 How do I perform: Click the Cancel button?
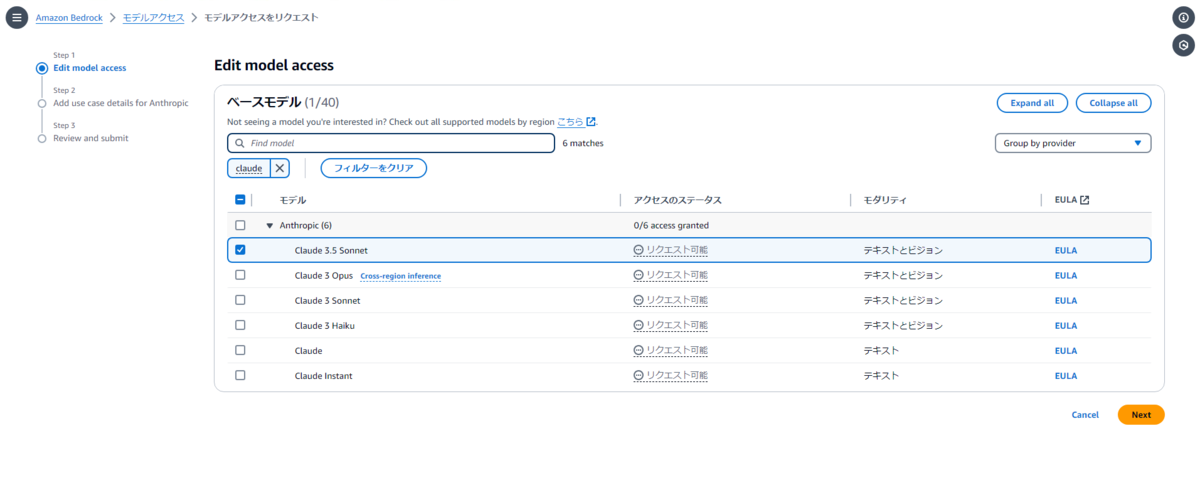(1085, 414)
